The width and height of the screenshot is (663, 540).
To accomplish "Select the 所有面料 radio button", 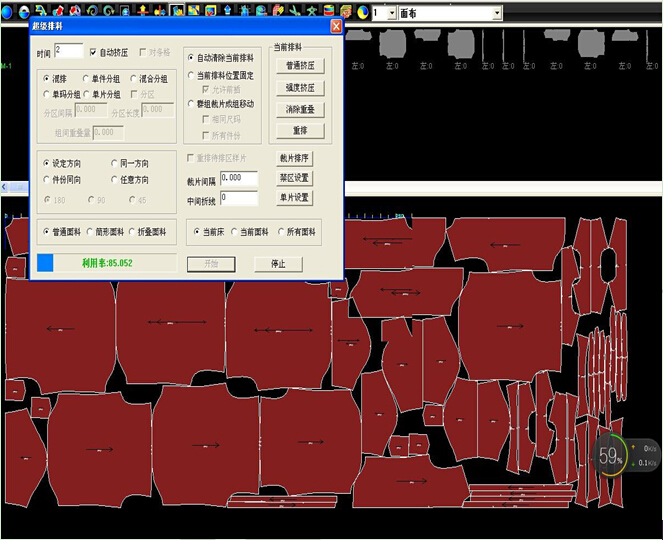I will click(282, 232).
